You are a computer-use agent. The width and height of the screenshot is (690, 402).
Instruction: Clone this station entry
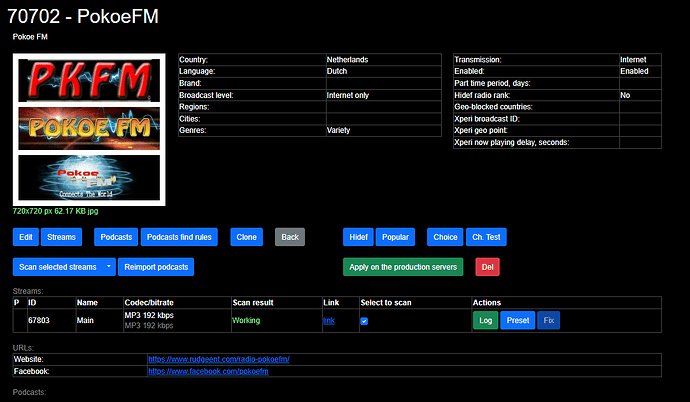pos(246,237)
